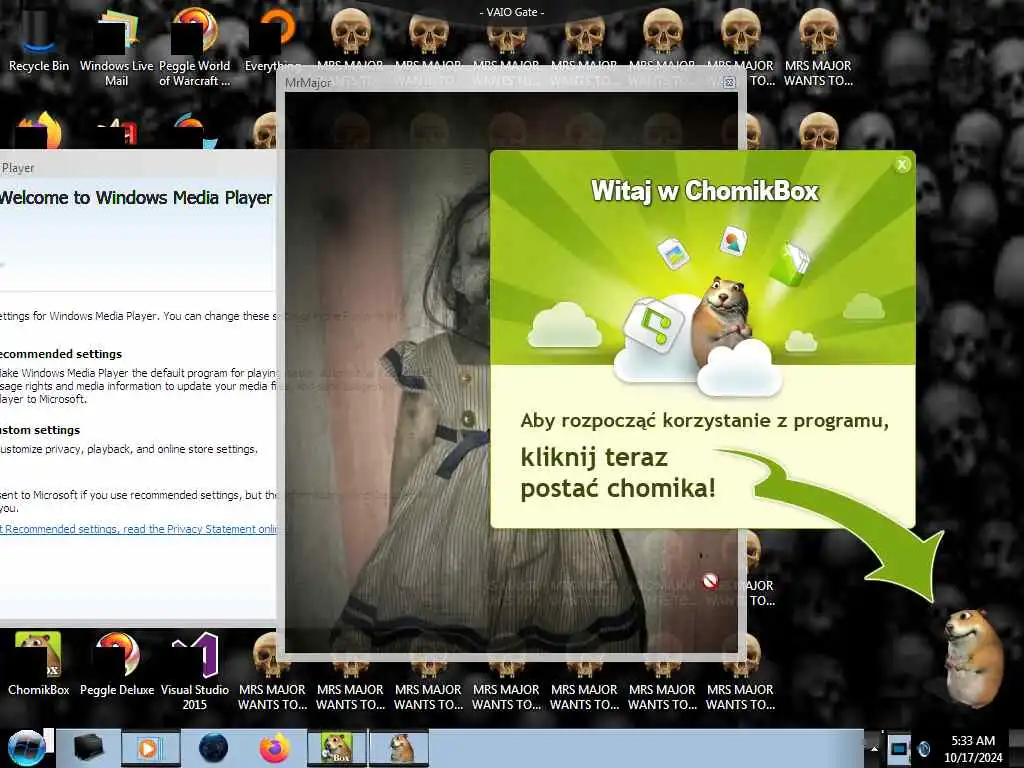
Task: Click the 'Witaj w ChomikBox' title text
Action: (705, 191)
